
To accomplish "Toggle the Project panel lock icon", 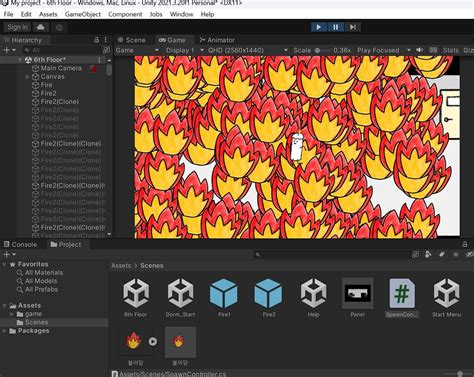I will (x=465, y=244).
